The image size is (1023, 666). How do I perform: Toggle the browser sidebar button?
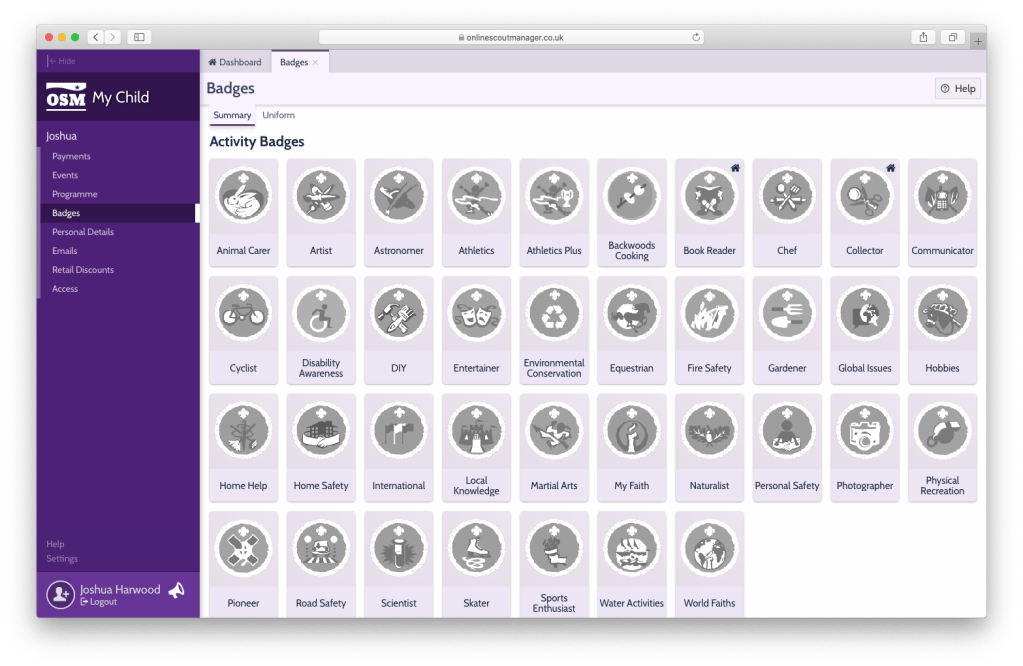(139, 37)
